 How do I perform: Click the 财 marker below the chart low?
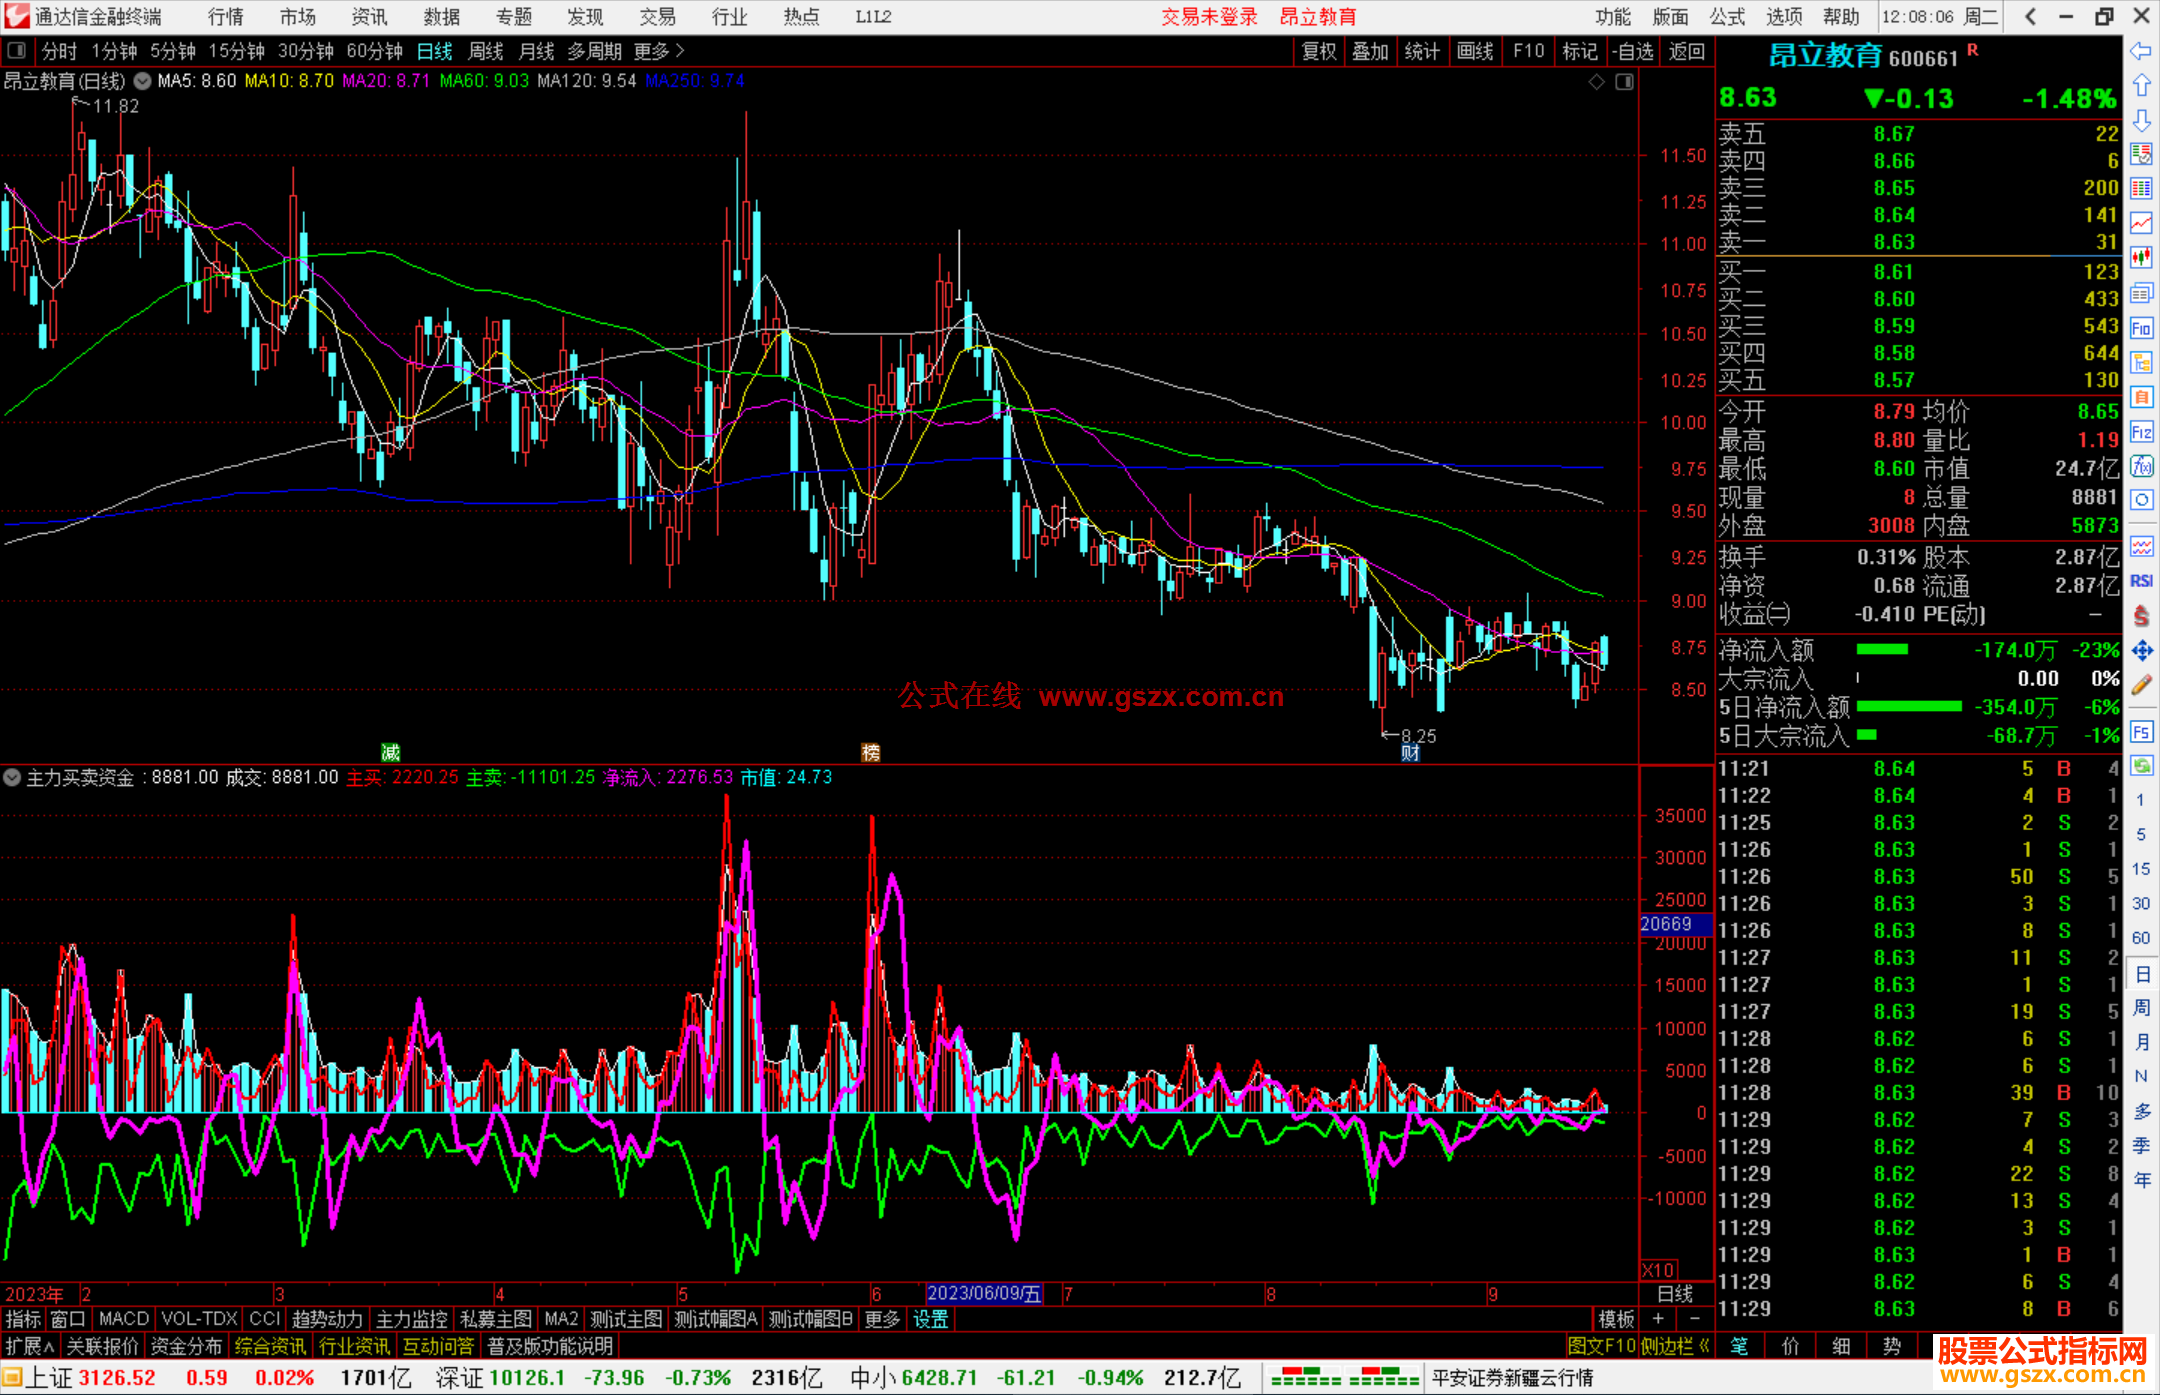tap(1410, 753)
